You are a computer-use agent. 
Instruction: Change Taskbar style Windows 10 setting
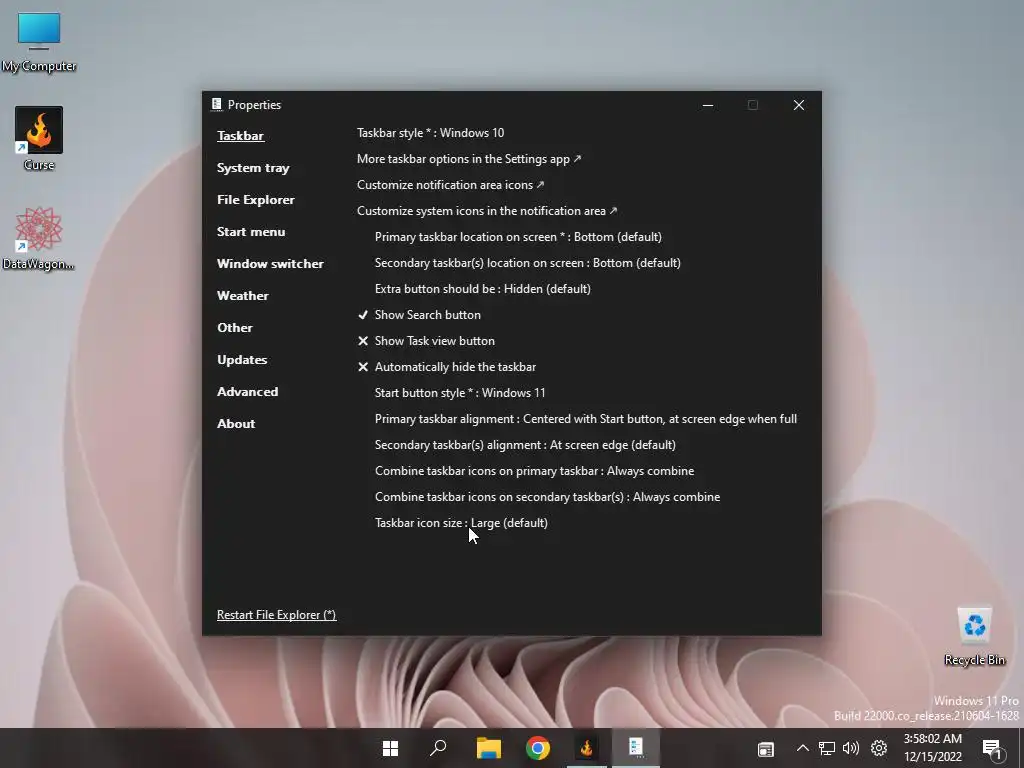pyautogui.click(x=430, y=133)
